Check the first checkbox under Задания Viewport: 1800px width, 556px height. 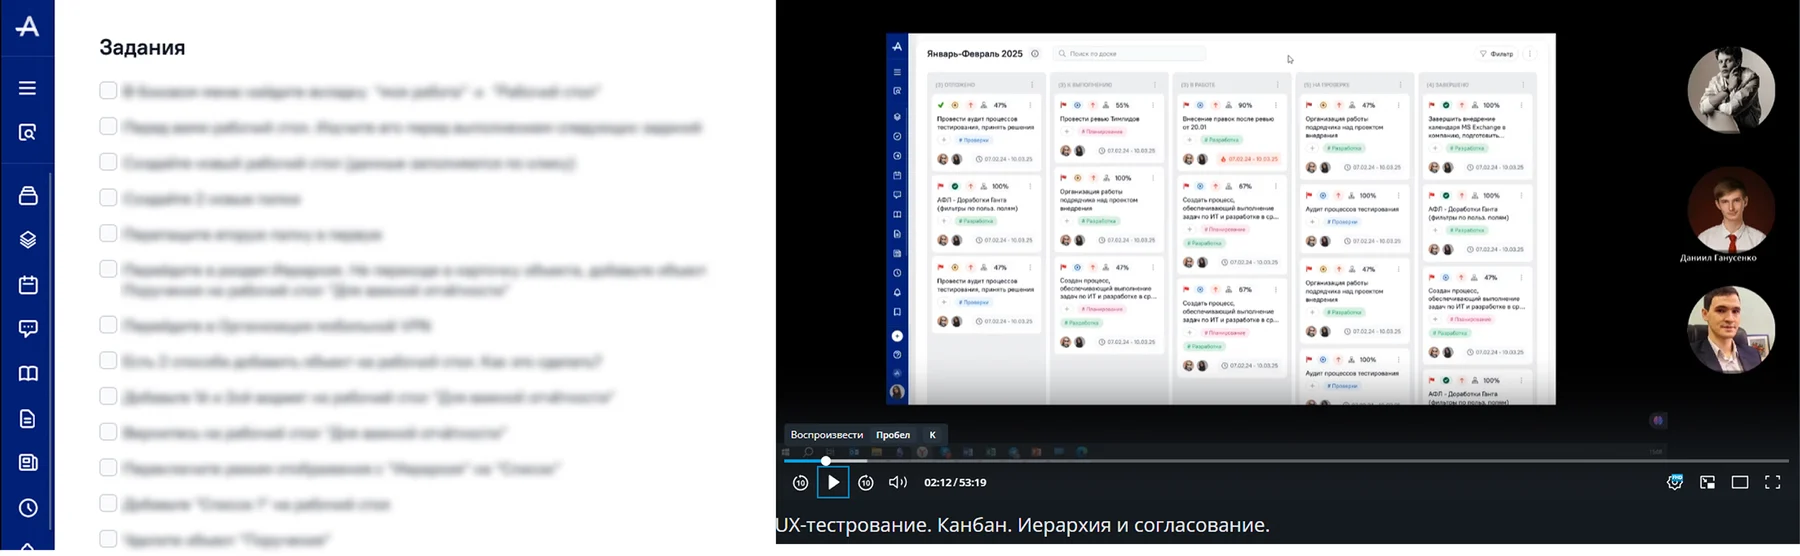[x=108, y=91]
